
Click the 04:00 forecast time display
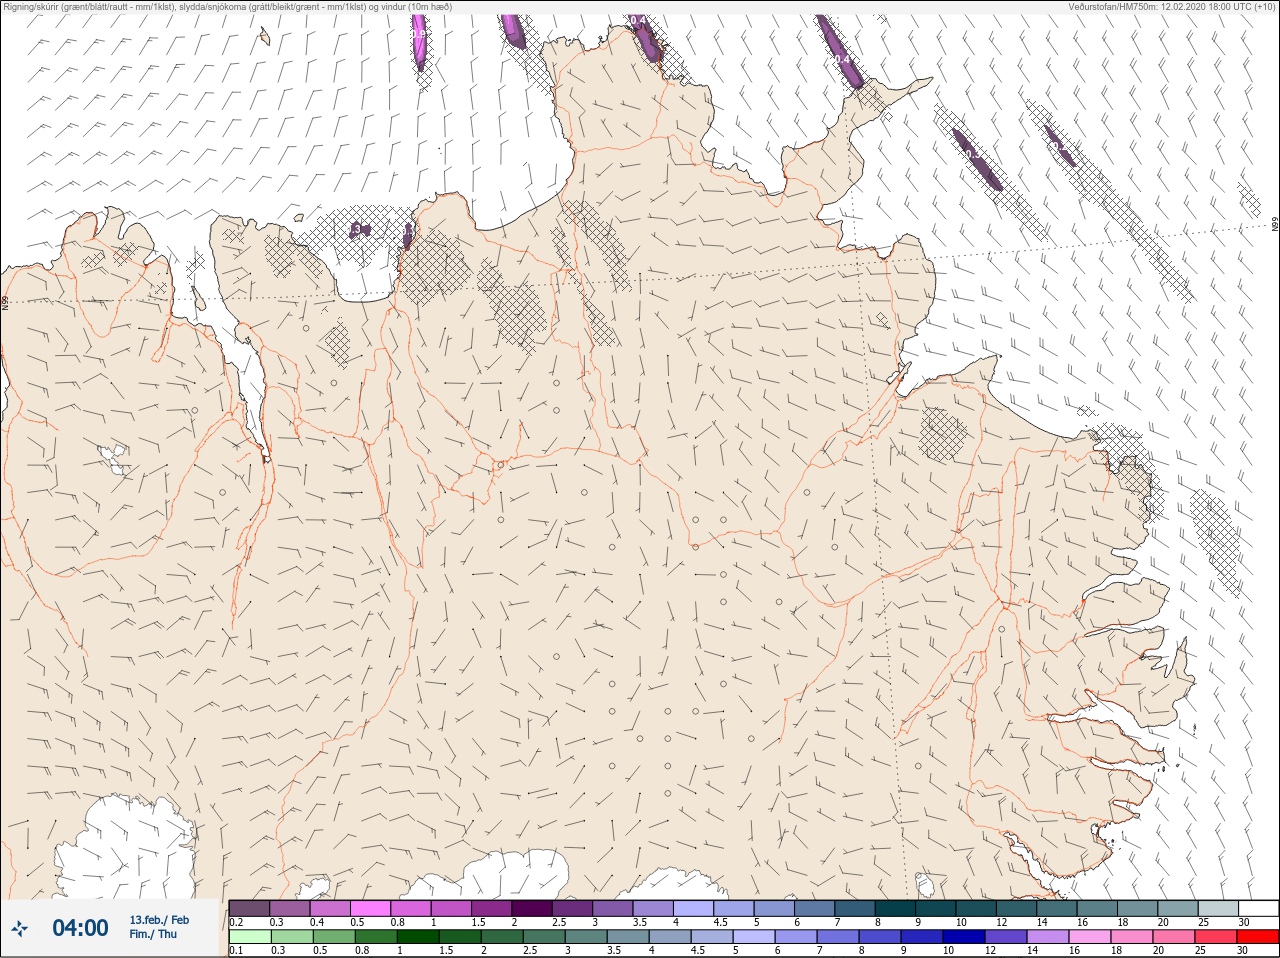pyautogui.click(x=80, y=928)
